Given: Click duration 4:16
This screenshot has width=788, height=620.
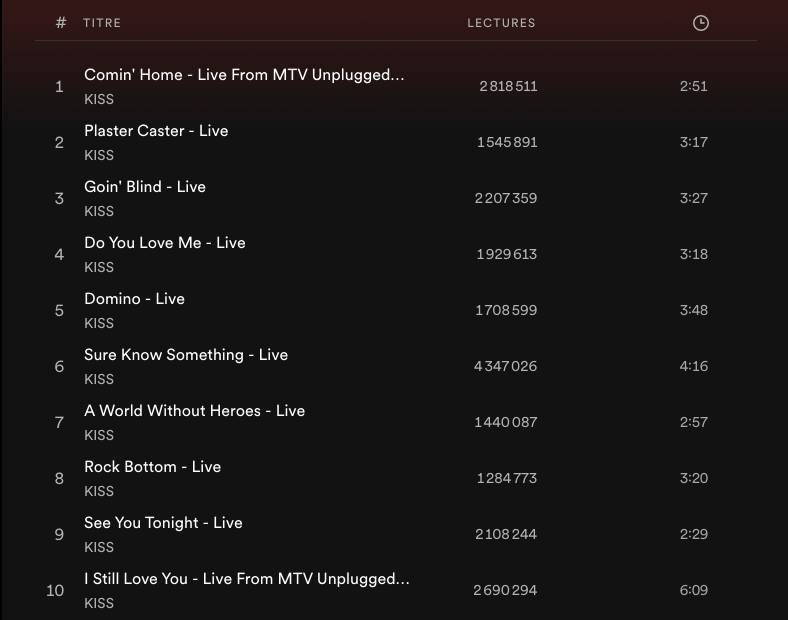Looking at the screenshot, I should point(694,366).
